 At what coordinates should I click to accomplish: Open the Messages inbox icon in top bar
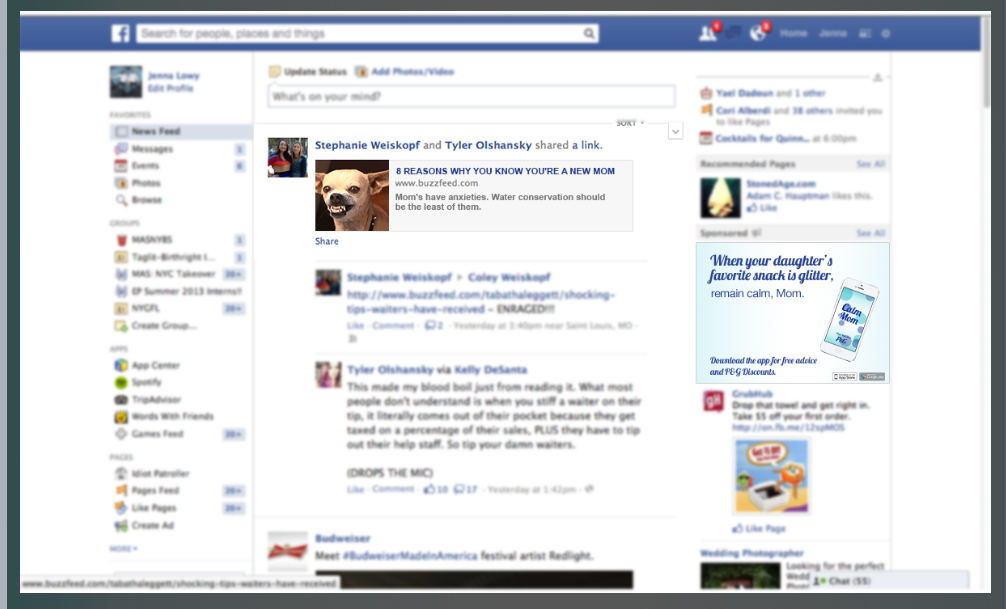(733, 33)
